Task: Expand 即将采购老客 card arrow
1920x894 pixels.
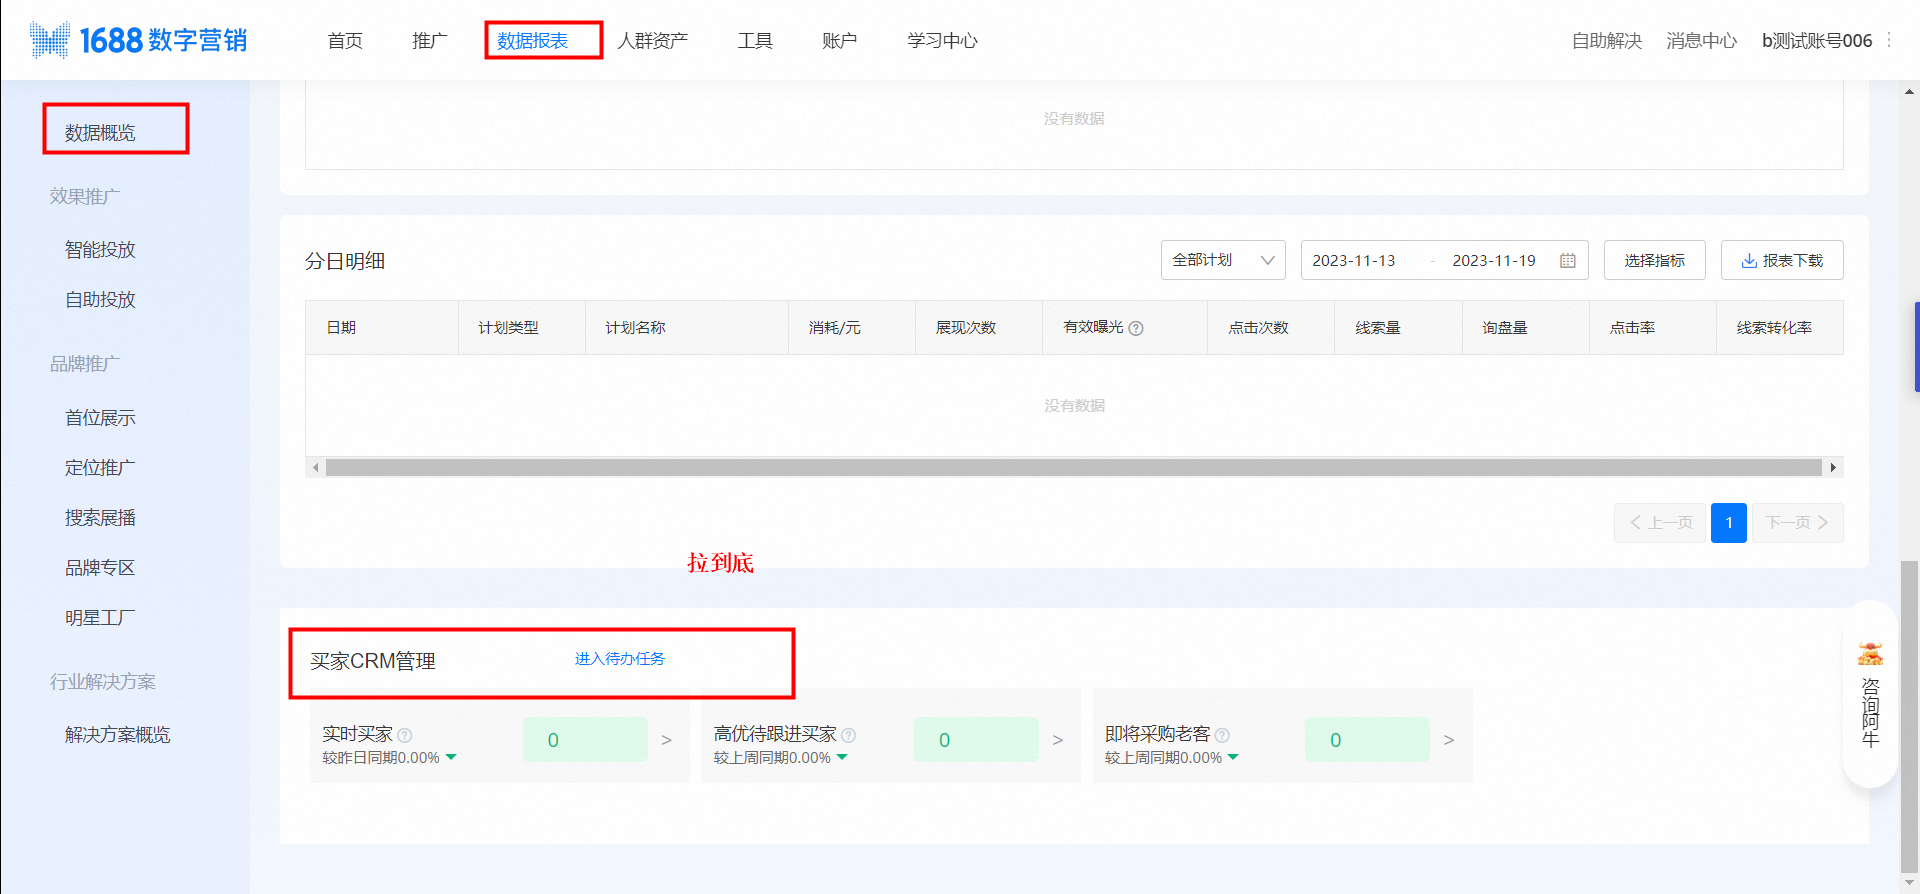Action: pyautogui.click(x=1448, y=740)
